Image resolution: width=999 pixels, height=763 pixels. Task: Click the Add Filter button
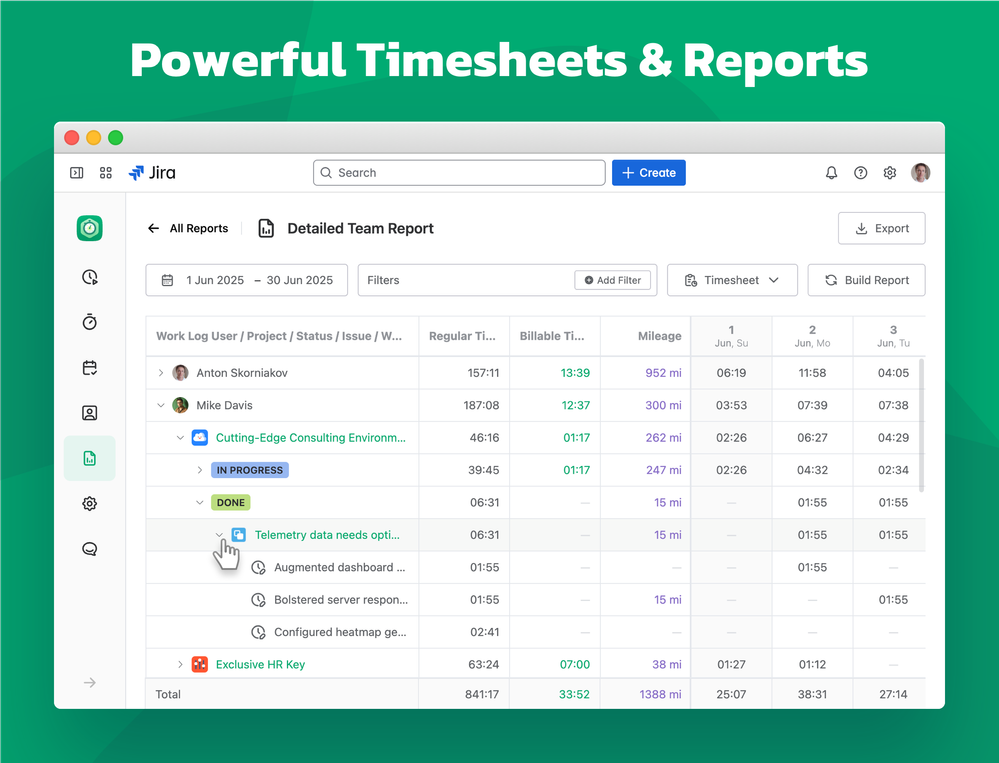(612, 280)
